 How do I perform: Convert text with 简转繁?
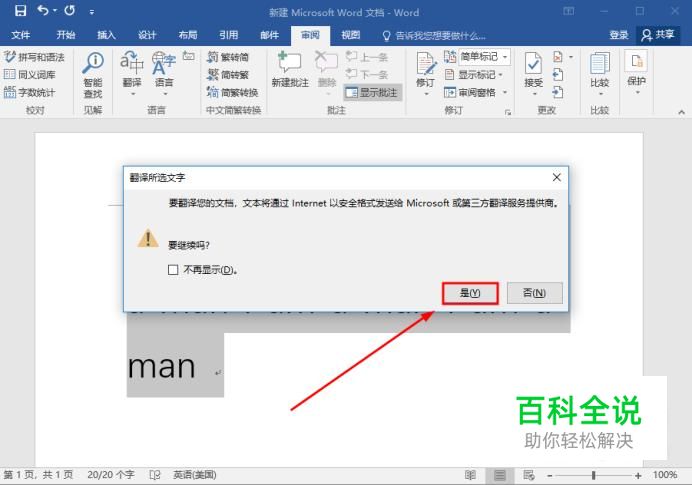pos(228,75)
